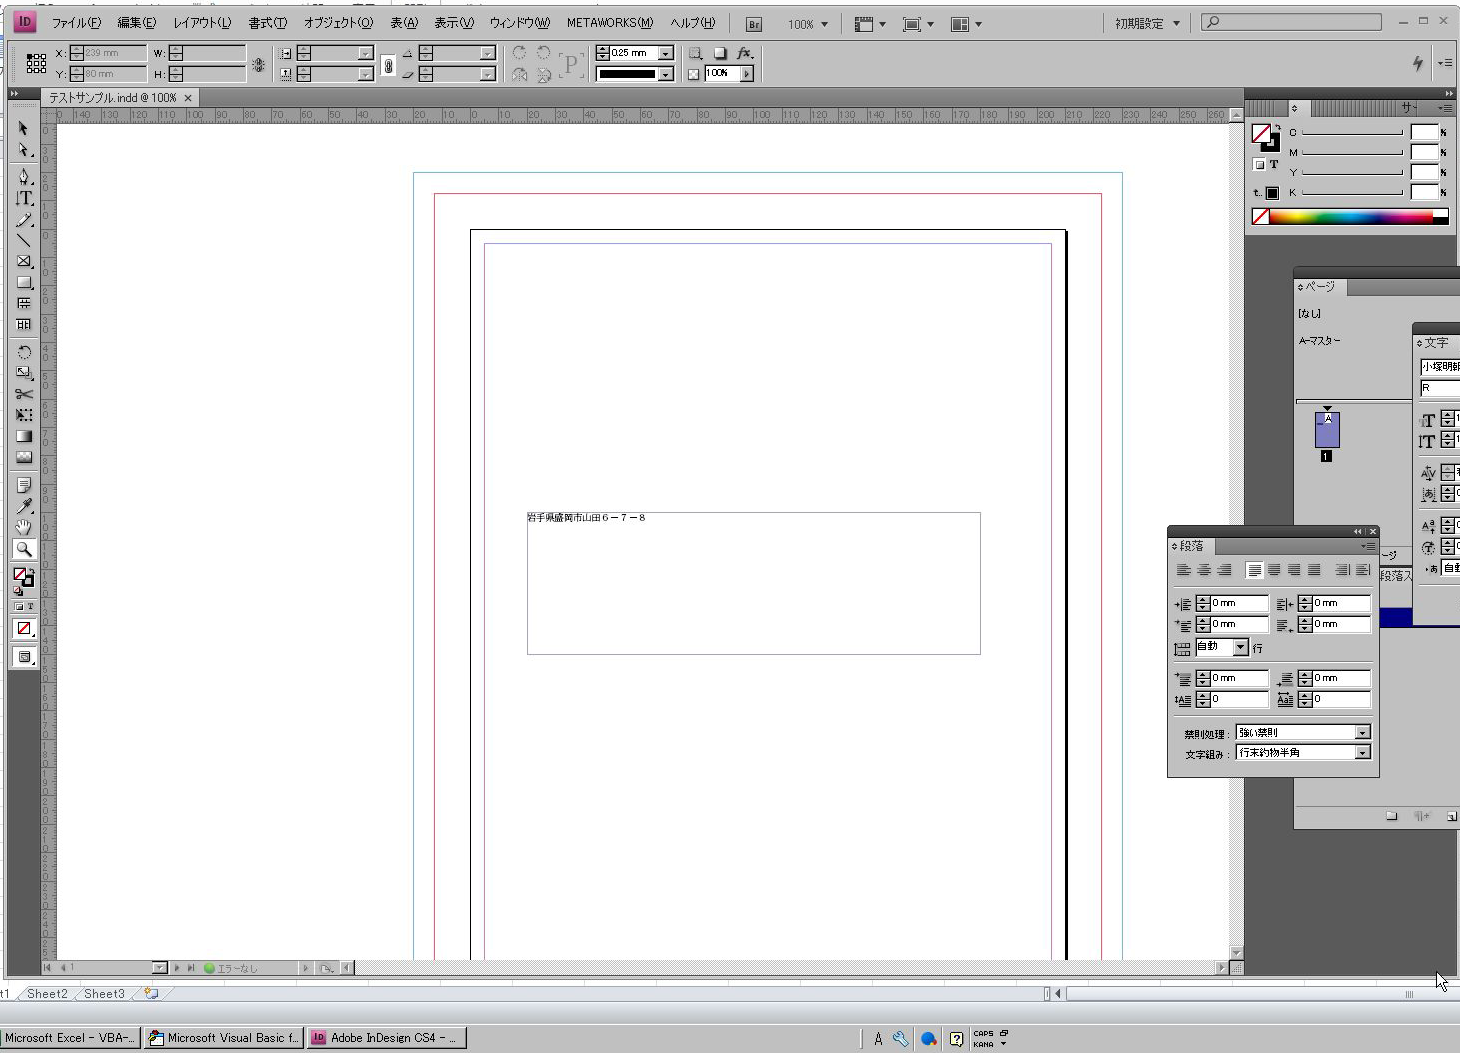Toggle constrain scale percentages chain link
Viewport: 1460px width, 1053px height.
(x=389, y=64)
